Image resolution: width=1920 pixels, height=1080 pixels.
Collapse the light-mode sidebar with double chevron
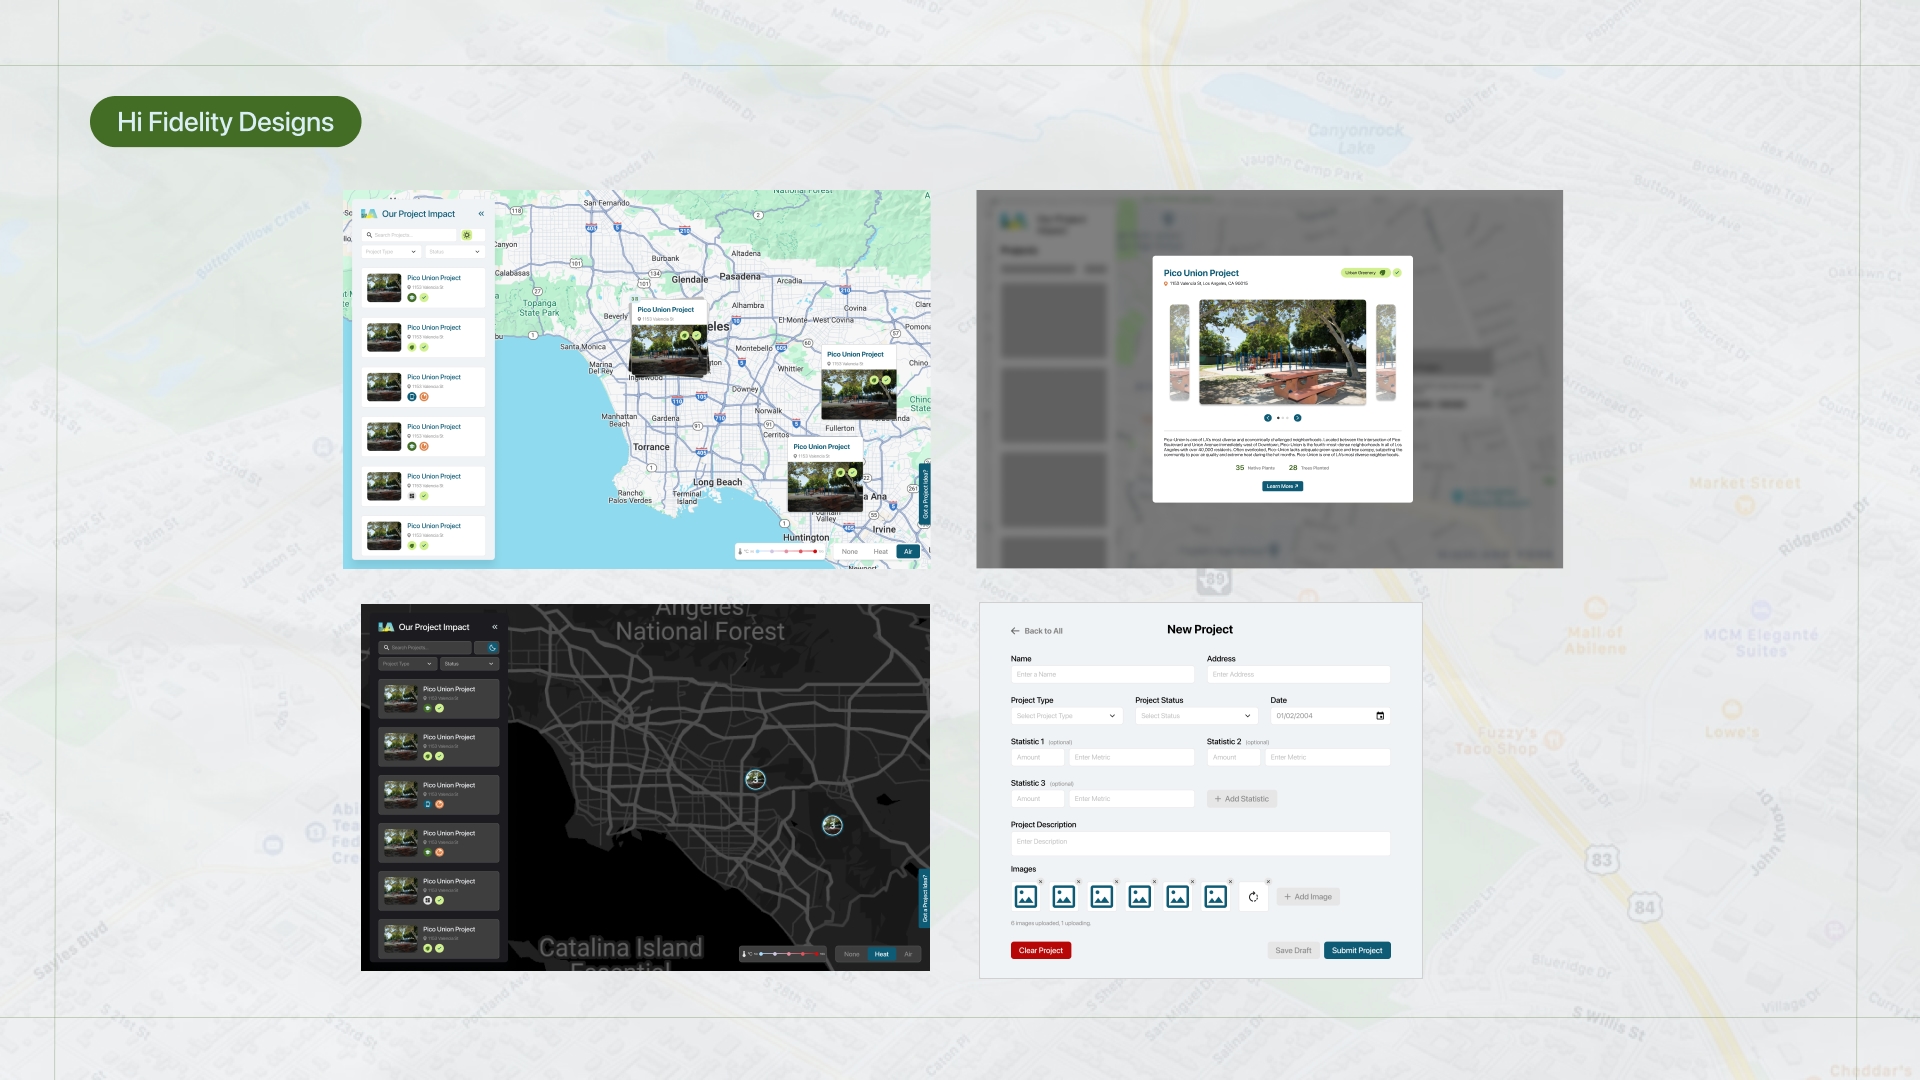tap(481, 214)
